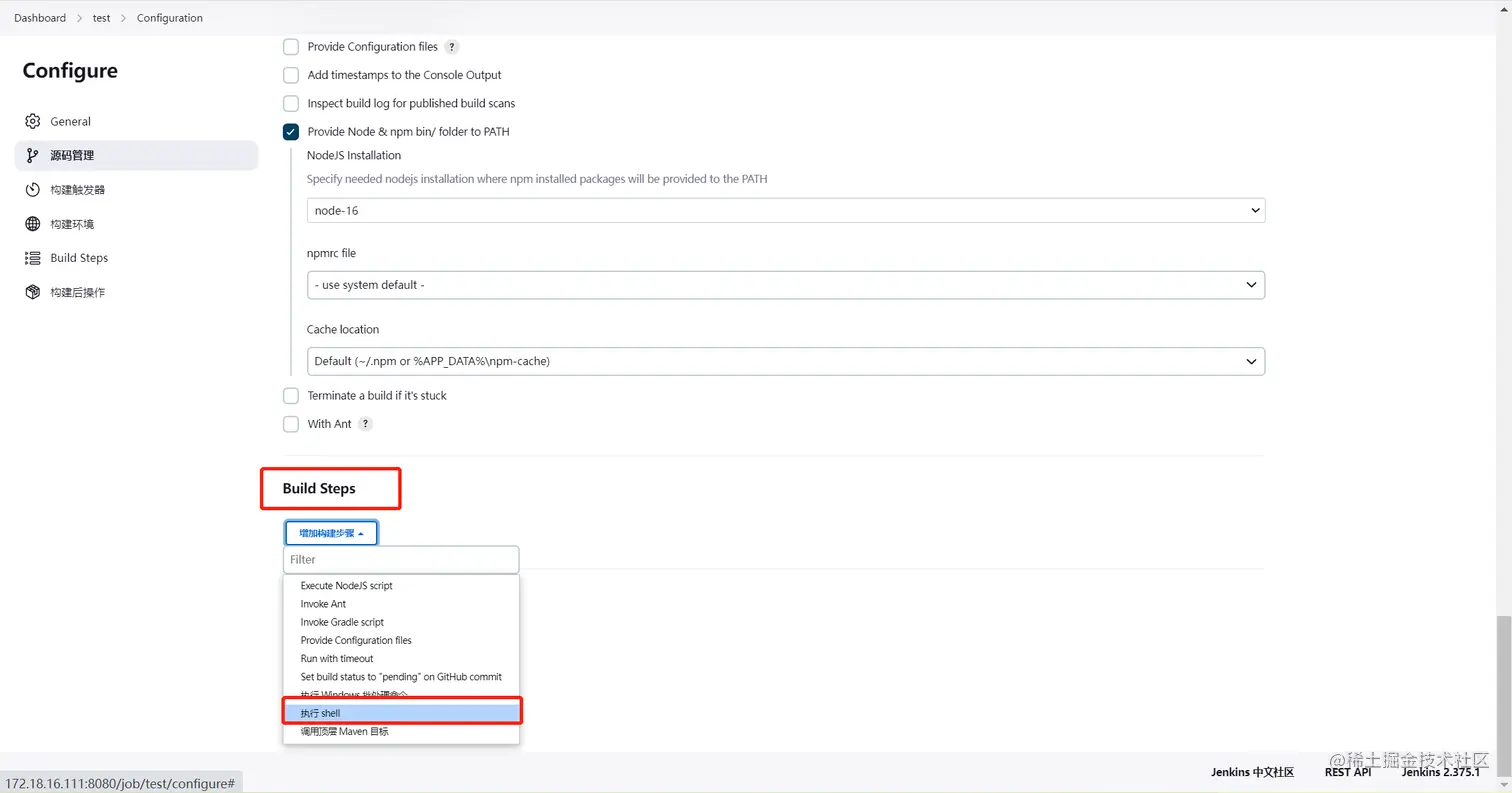Click the Configuration breadcrumb

[170, 18]
